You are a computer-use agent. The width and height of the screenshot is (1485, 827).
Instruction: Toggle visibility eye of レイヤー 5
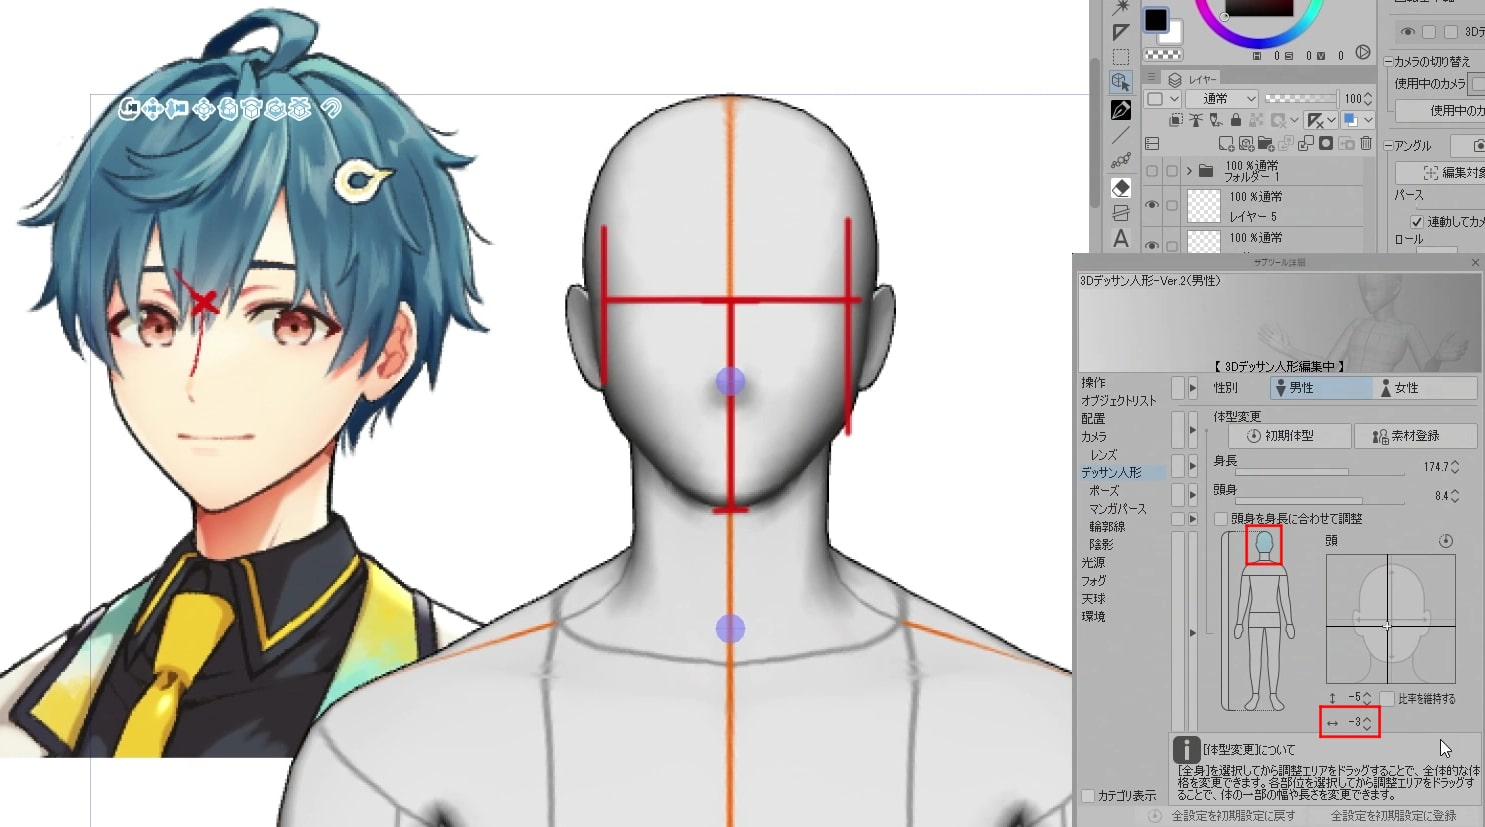pos(1152,206)
